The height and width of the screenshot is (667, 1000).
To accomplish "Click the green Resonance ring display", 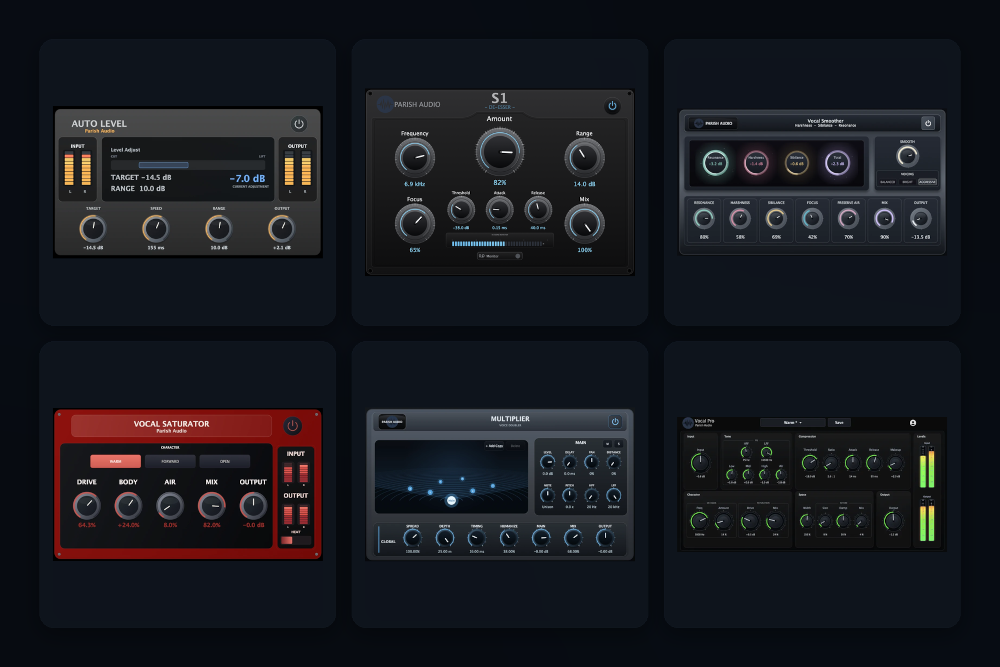I will click(715, 163).
